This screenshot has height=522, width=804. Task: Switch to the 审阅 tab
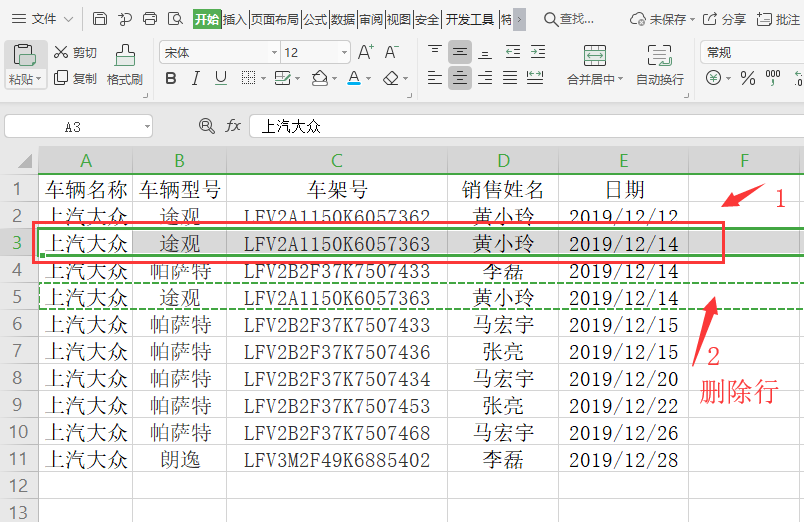pyautogui.click(x=371, y=19)
